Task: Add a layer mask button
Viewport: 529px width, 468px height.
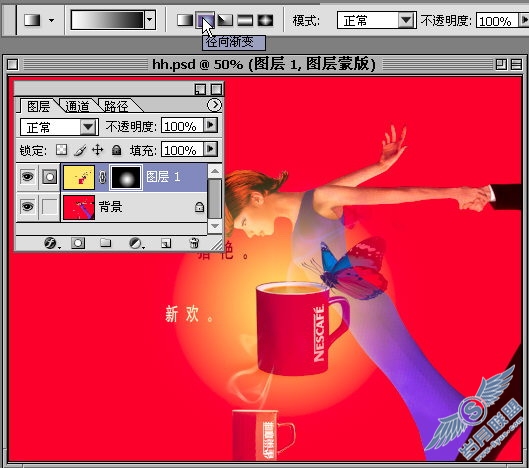Action: (78, 243)
